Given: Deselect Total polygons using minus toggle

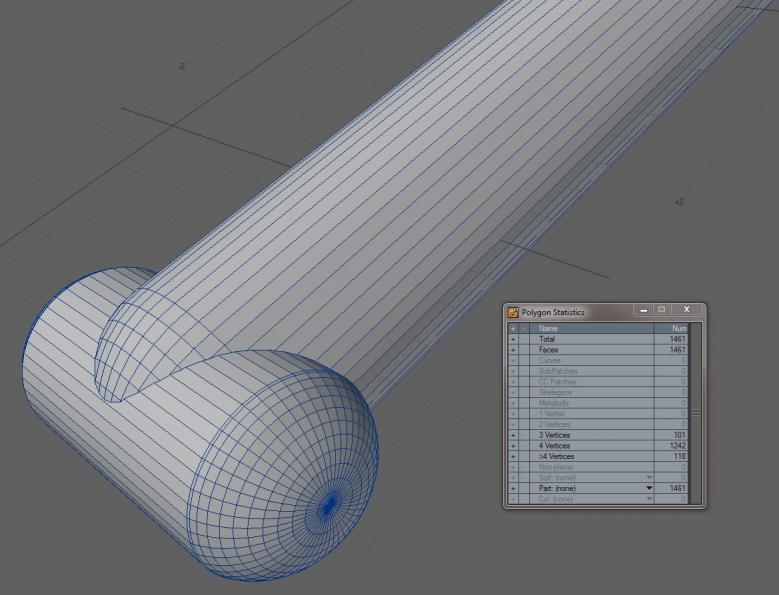Looking at the screenshot, I should click(524, 339).
